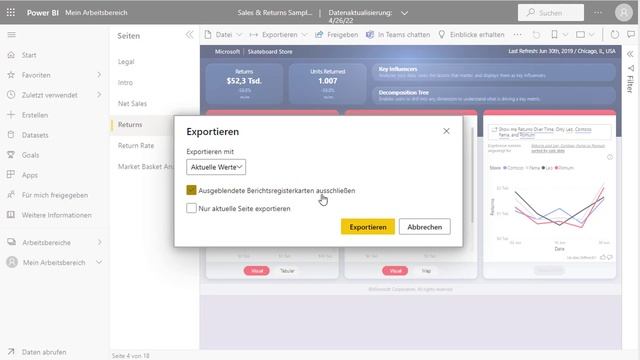
Task: Click the In Teams chatten icon
Action: pyautogui.click(x=370, y=35)
